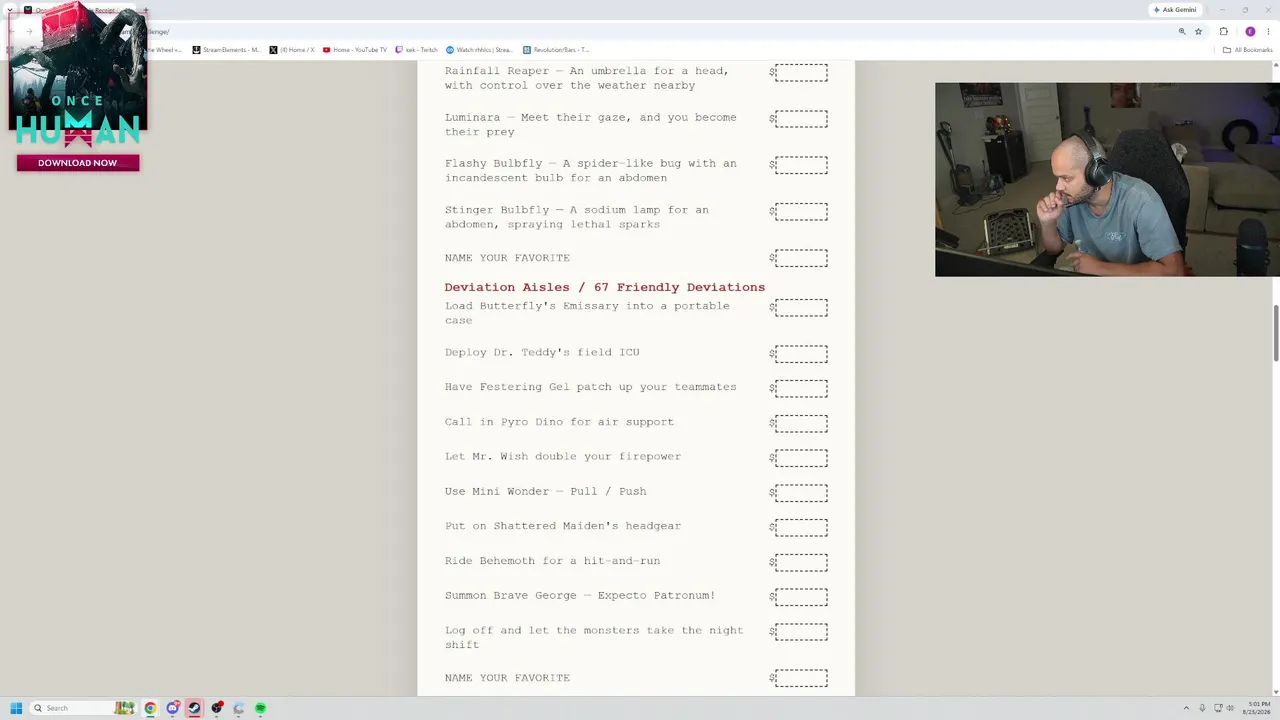Open the new tab plus button

tap(145, 10)
